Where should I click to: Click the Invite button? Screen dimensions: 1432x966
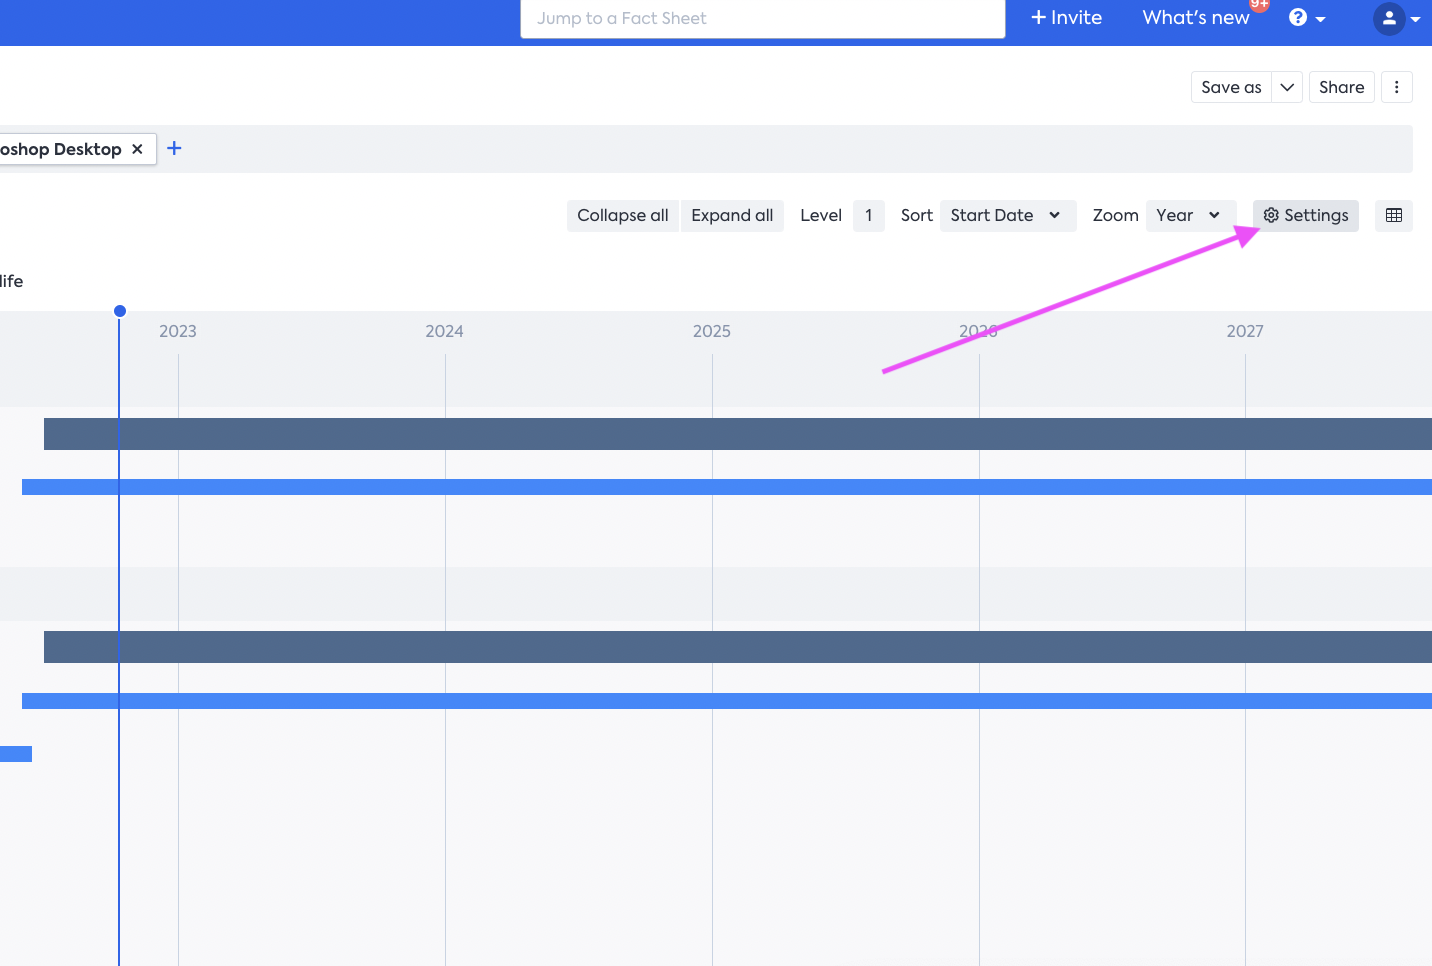[x=1066, y=18]
